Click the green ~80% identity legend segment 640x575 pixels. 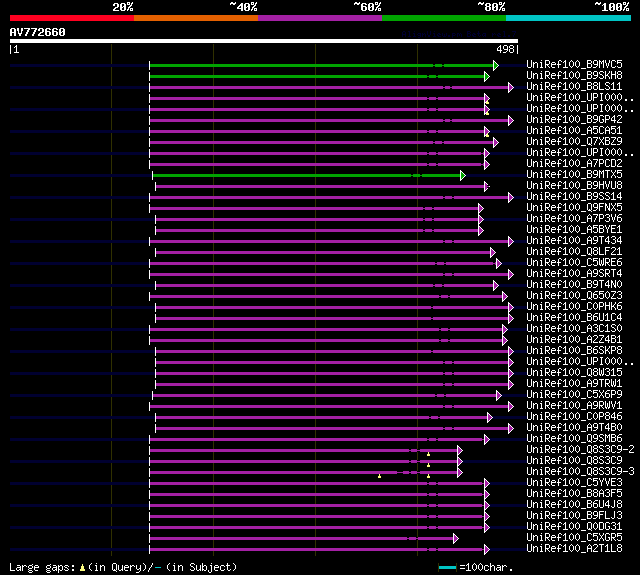444,18
